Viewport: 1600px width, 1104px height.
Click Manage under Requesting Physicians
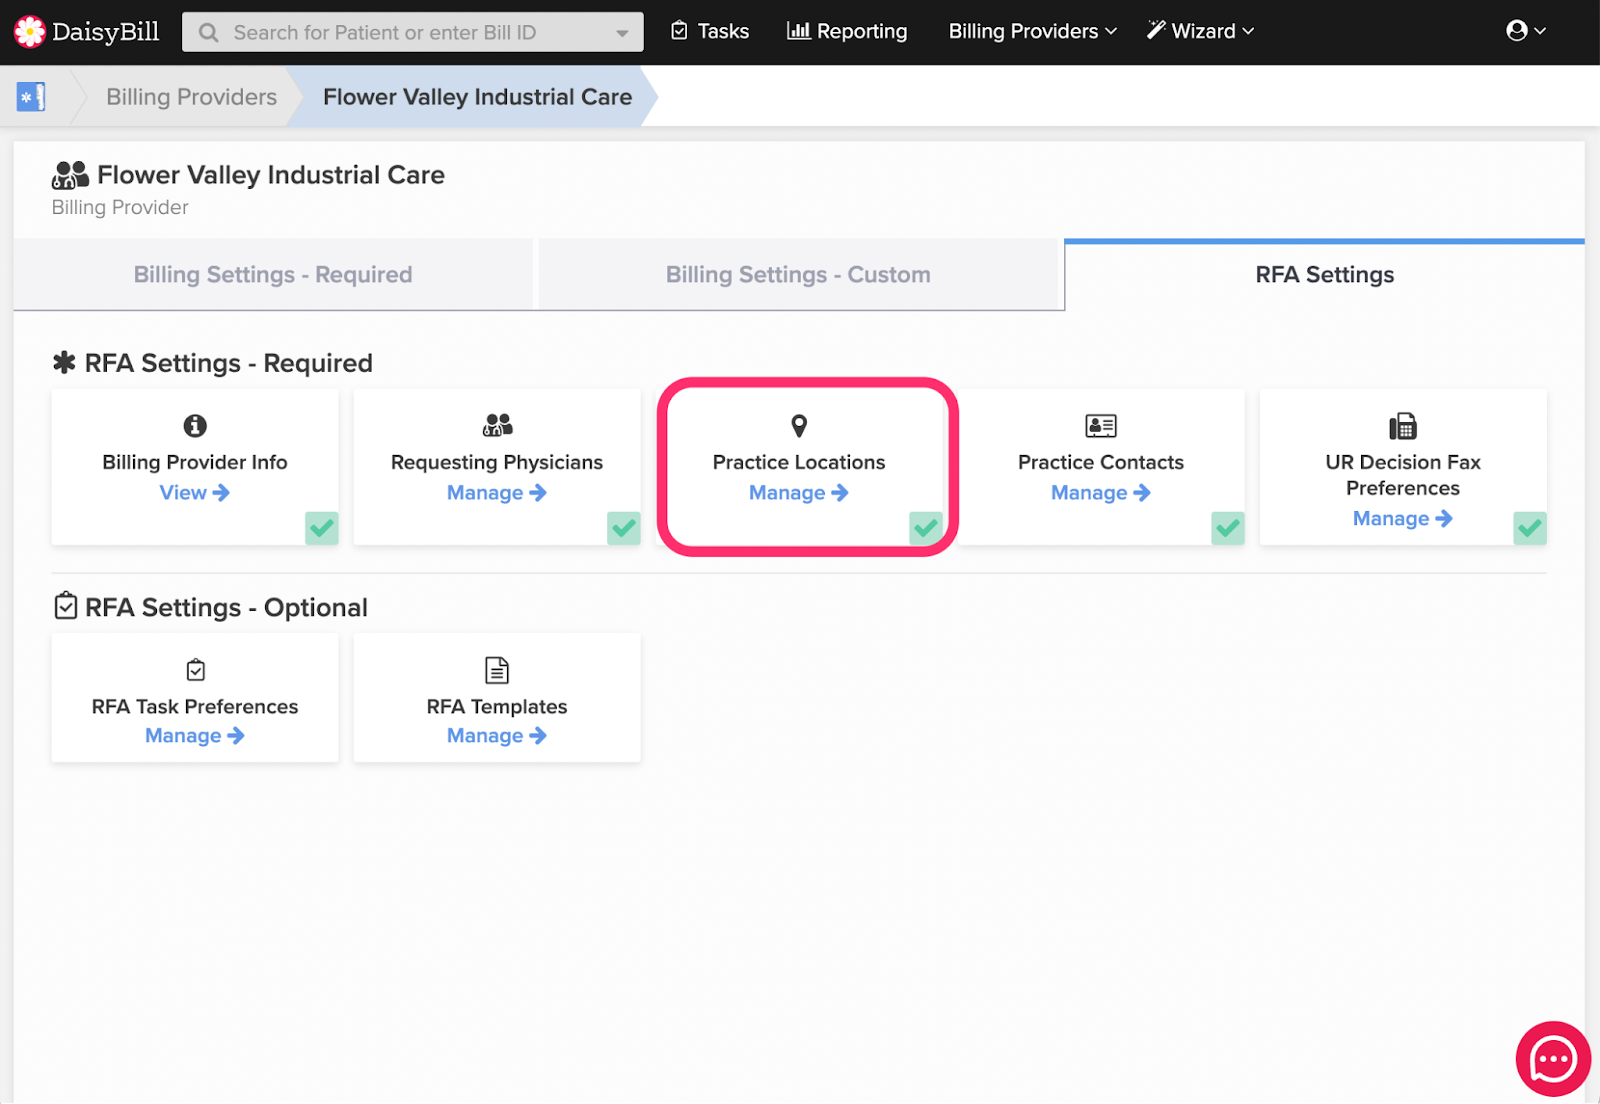[x=497, y=493]
